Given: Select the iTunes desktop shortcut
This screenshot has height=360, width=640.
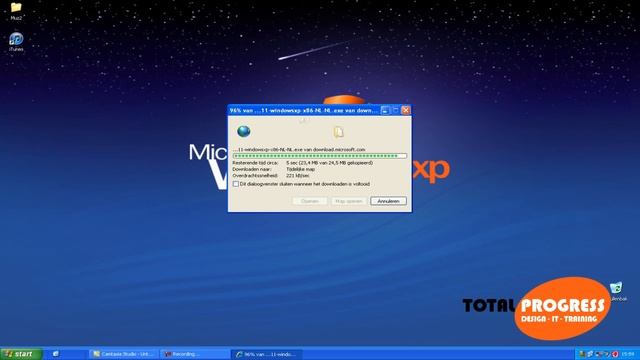Looking at the screenshot, I should (16, 42).
